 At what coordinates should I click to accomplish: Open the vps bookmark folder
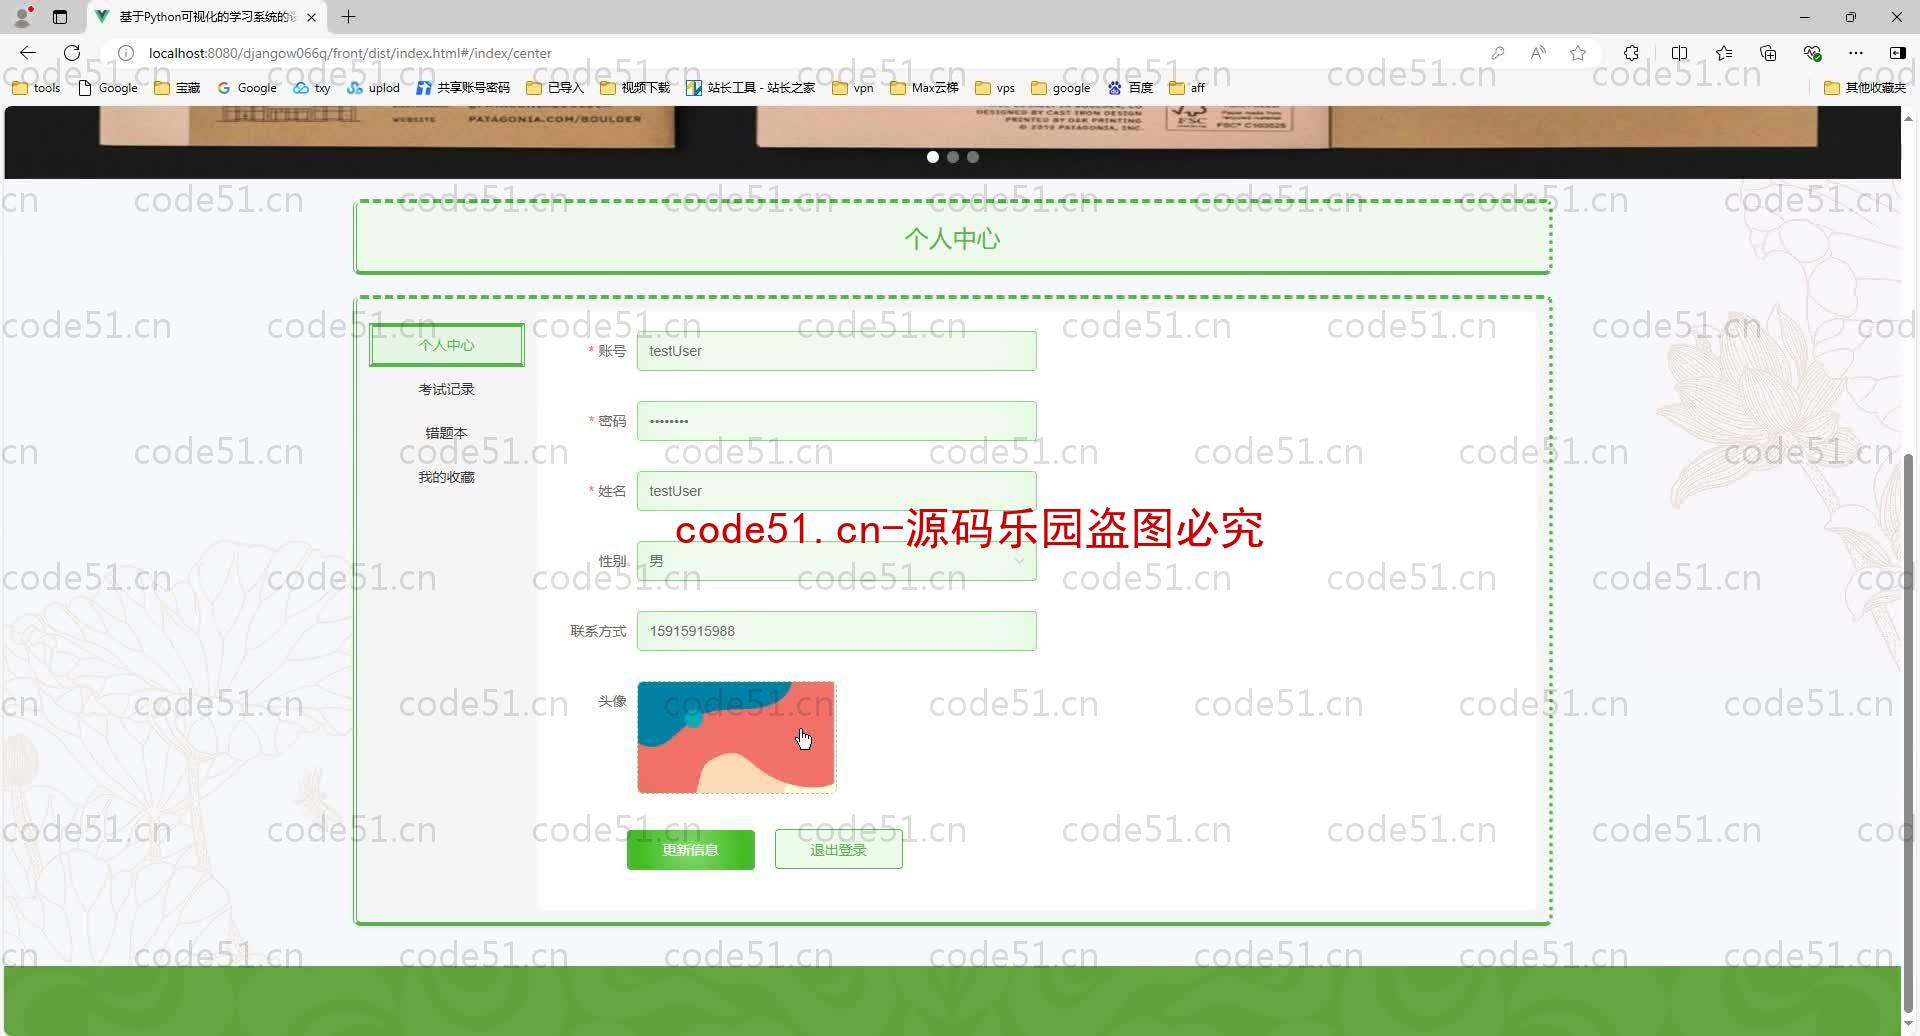(x=995, y=88)
